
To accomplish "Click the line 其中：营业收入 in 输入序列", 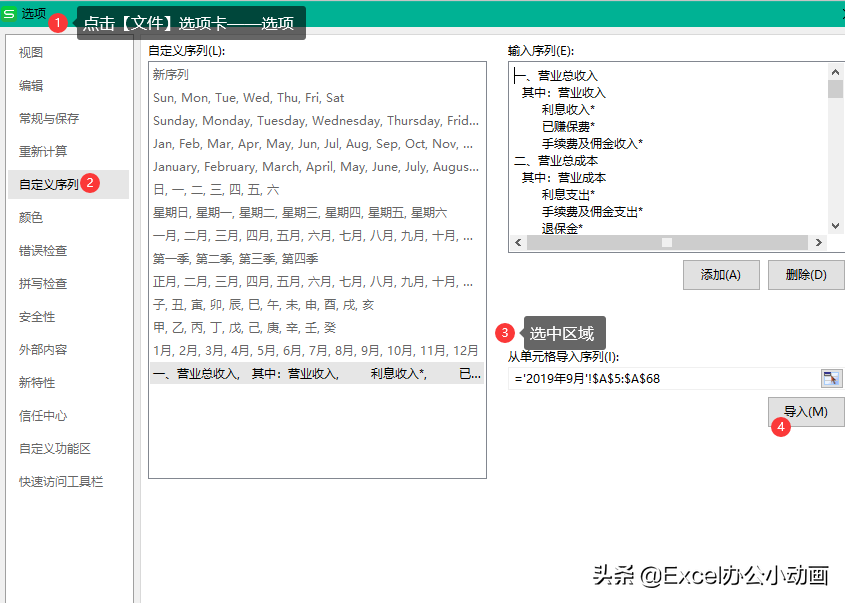I will tap(564, 93).
